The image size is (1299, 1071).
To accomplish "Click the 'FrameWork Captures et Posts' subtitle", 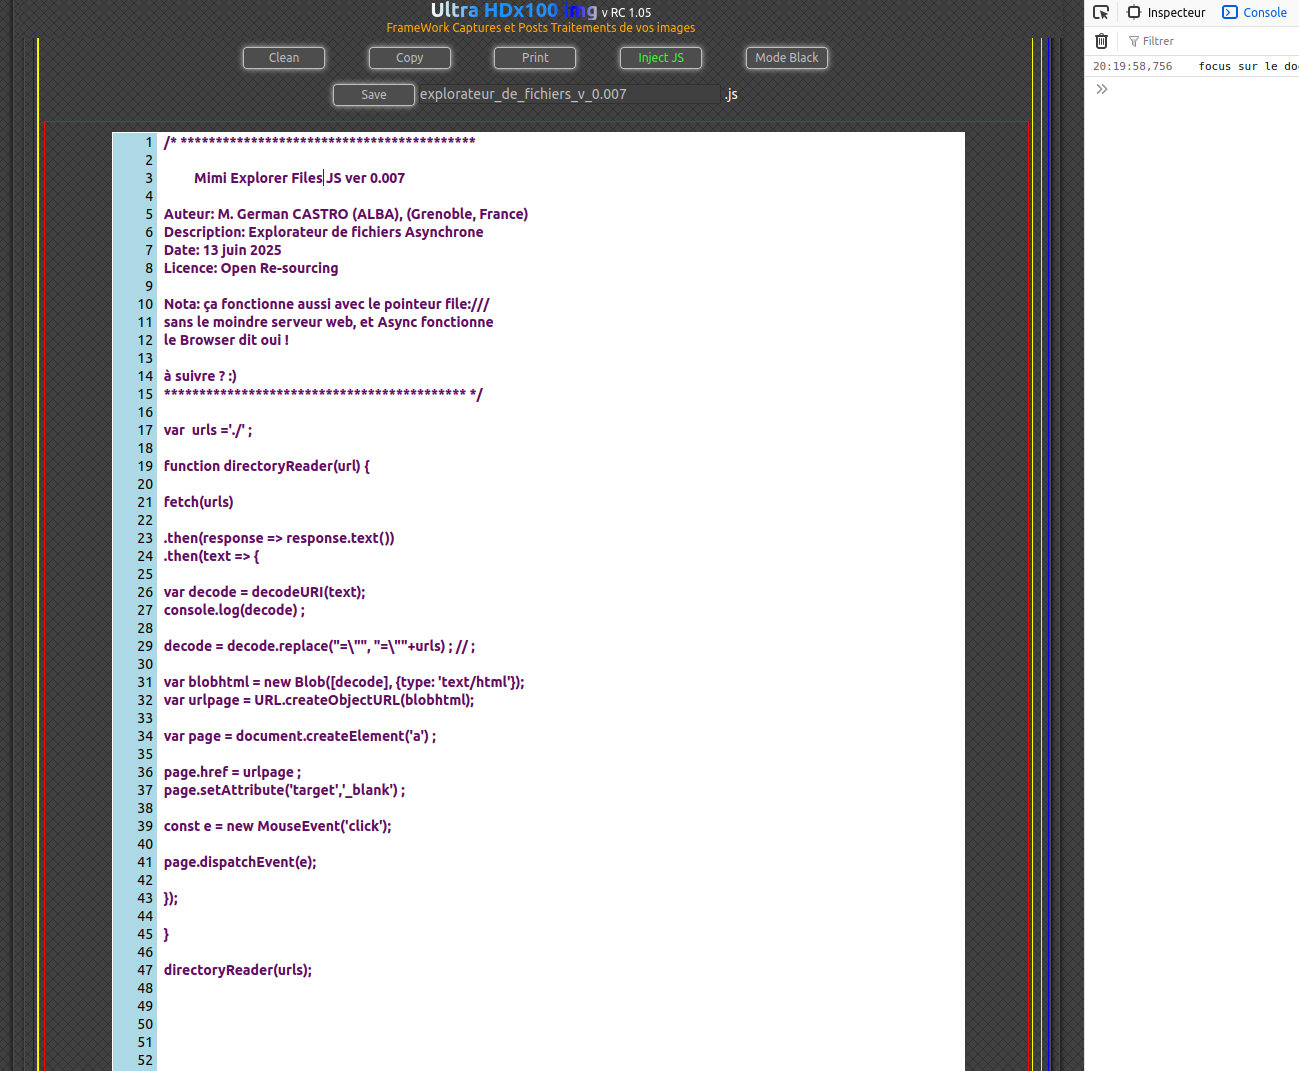I will pos(541,28).
